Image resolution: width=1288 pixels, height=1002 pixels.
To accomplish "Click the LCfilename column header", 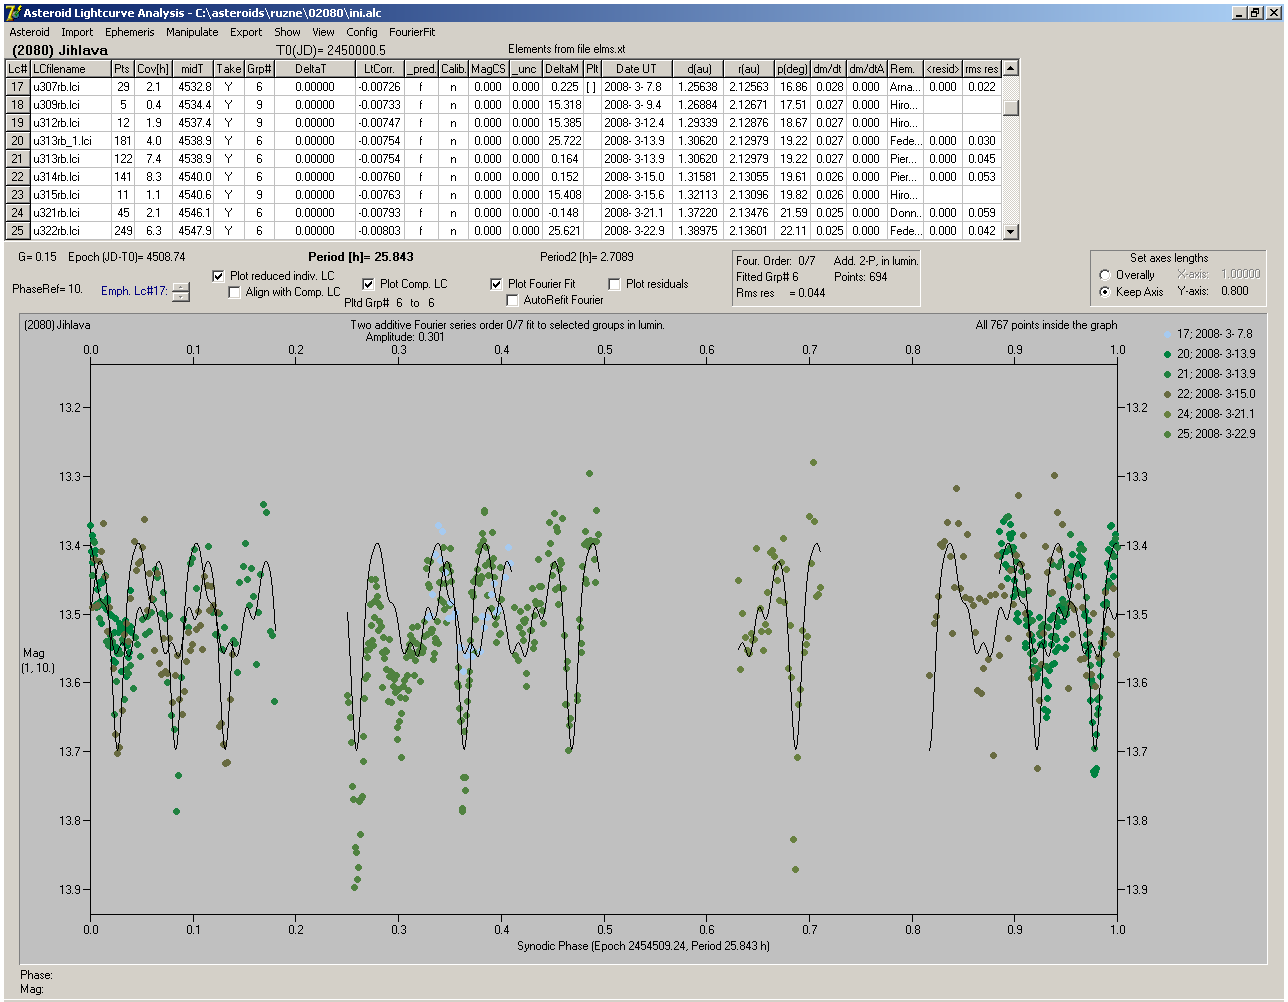I will 70,69.
